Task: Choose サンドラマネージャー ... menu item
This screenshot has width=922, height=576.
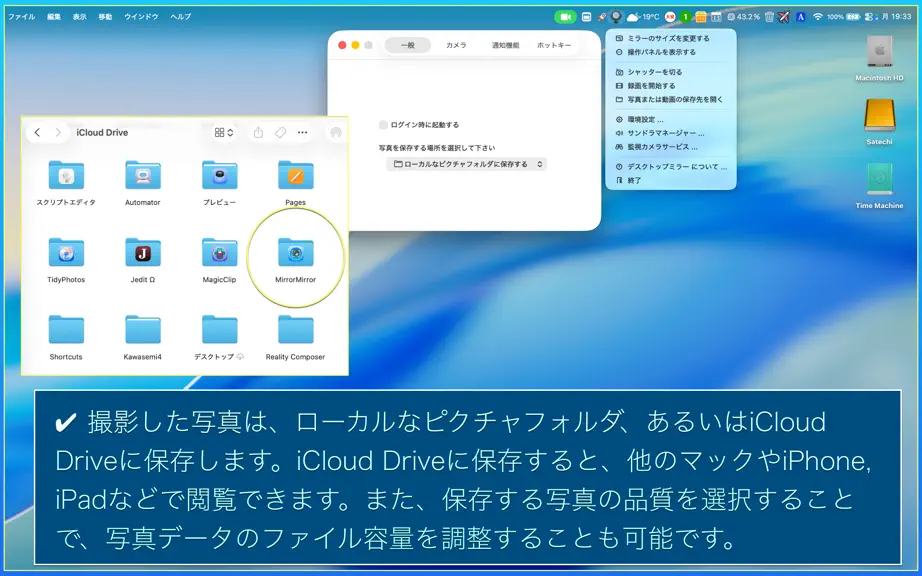Action: [x=671, y=133]
